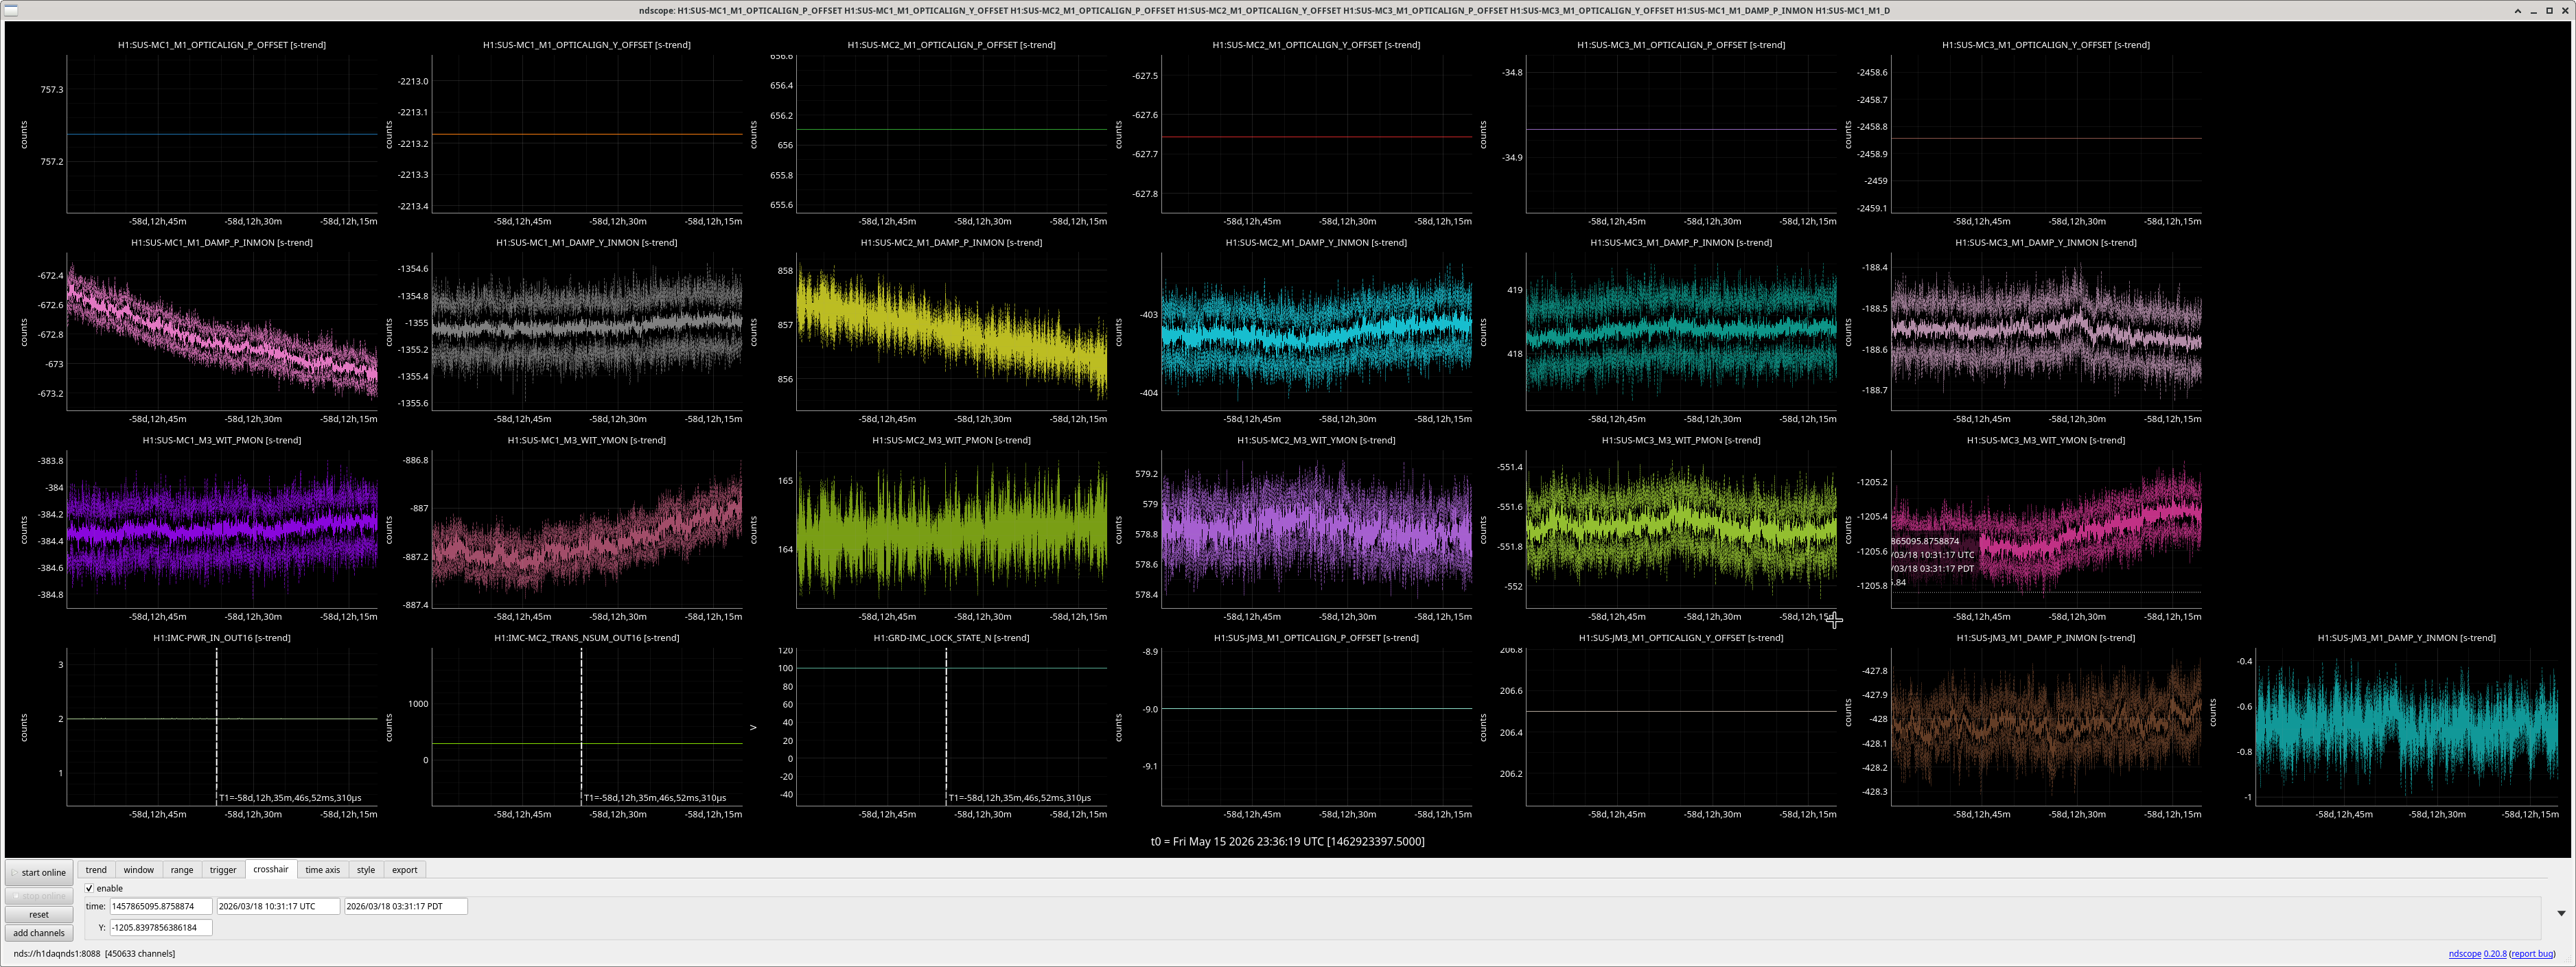The width and height of the screenshot is (2576, 967).
Task: Open the report bug link
Action: click(x=2532, y=953)
